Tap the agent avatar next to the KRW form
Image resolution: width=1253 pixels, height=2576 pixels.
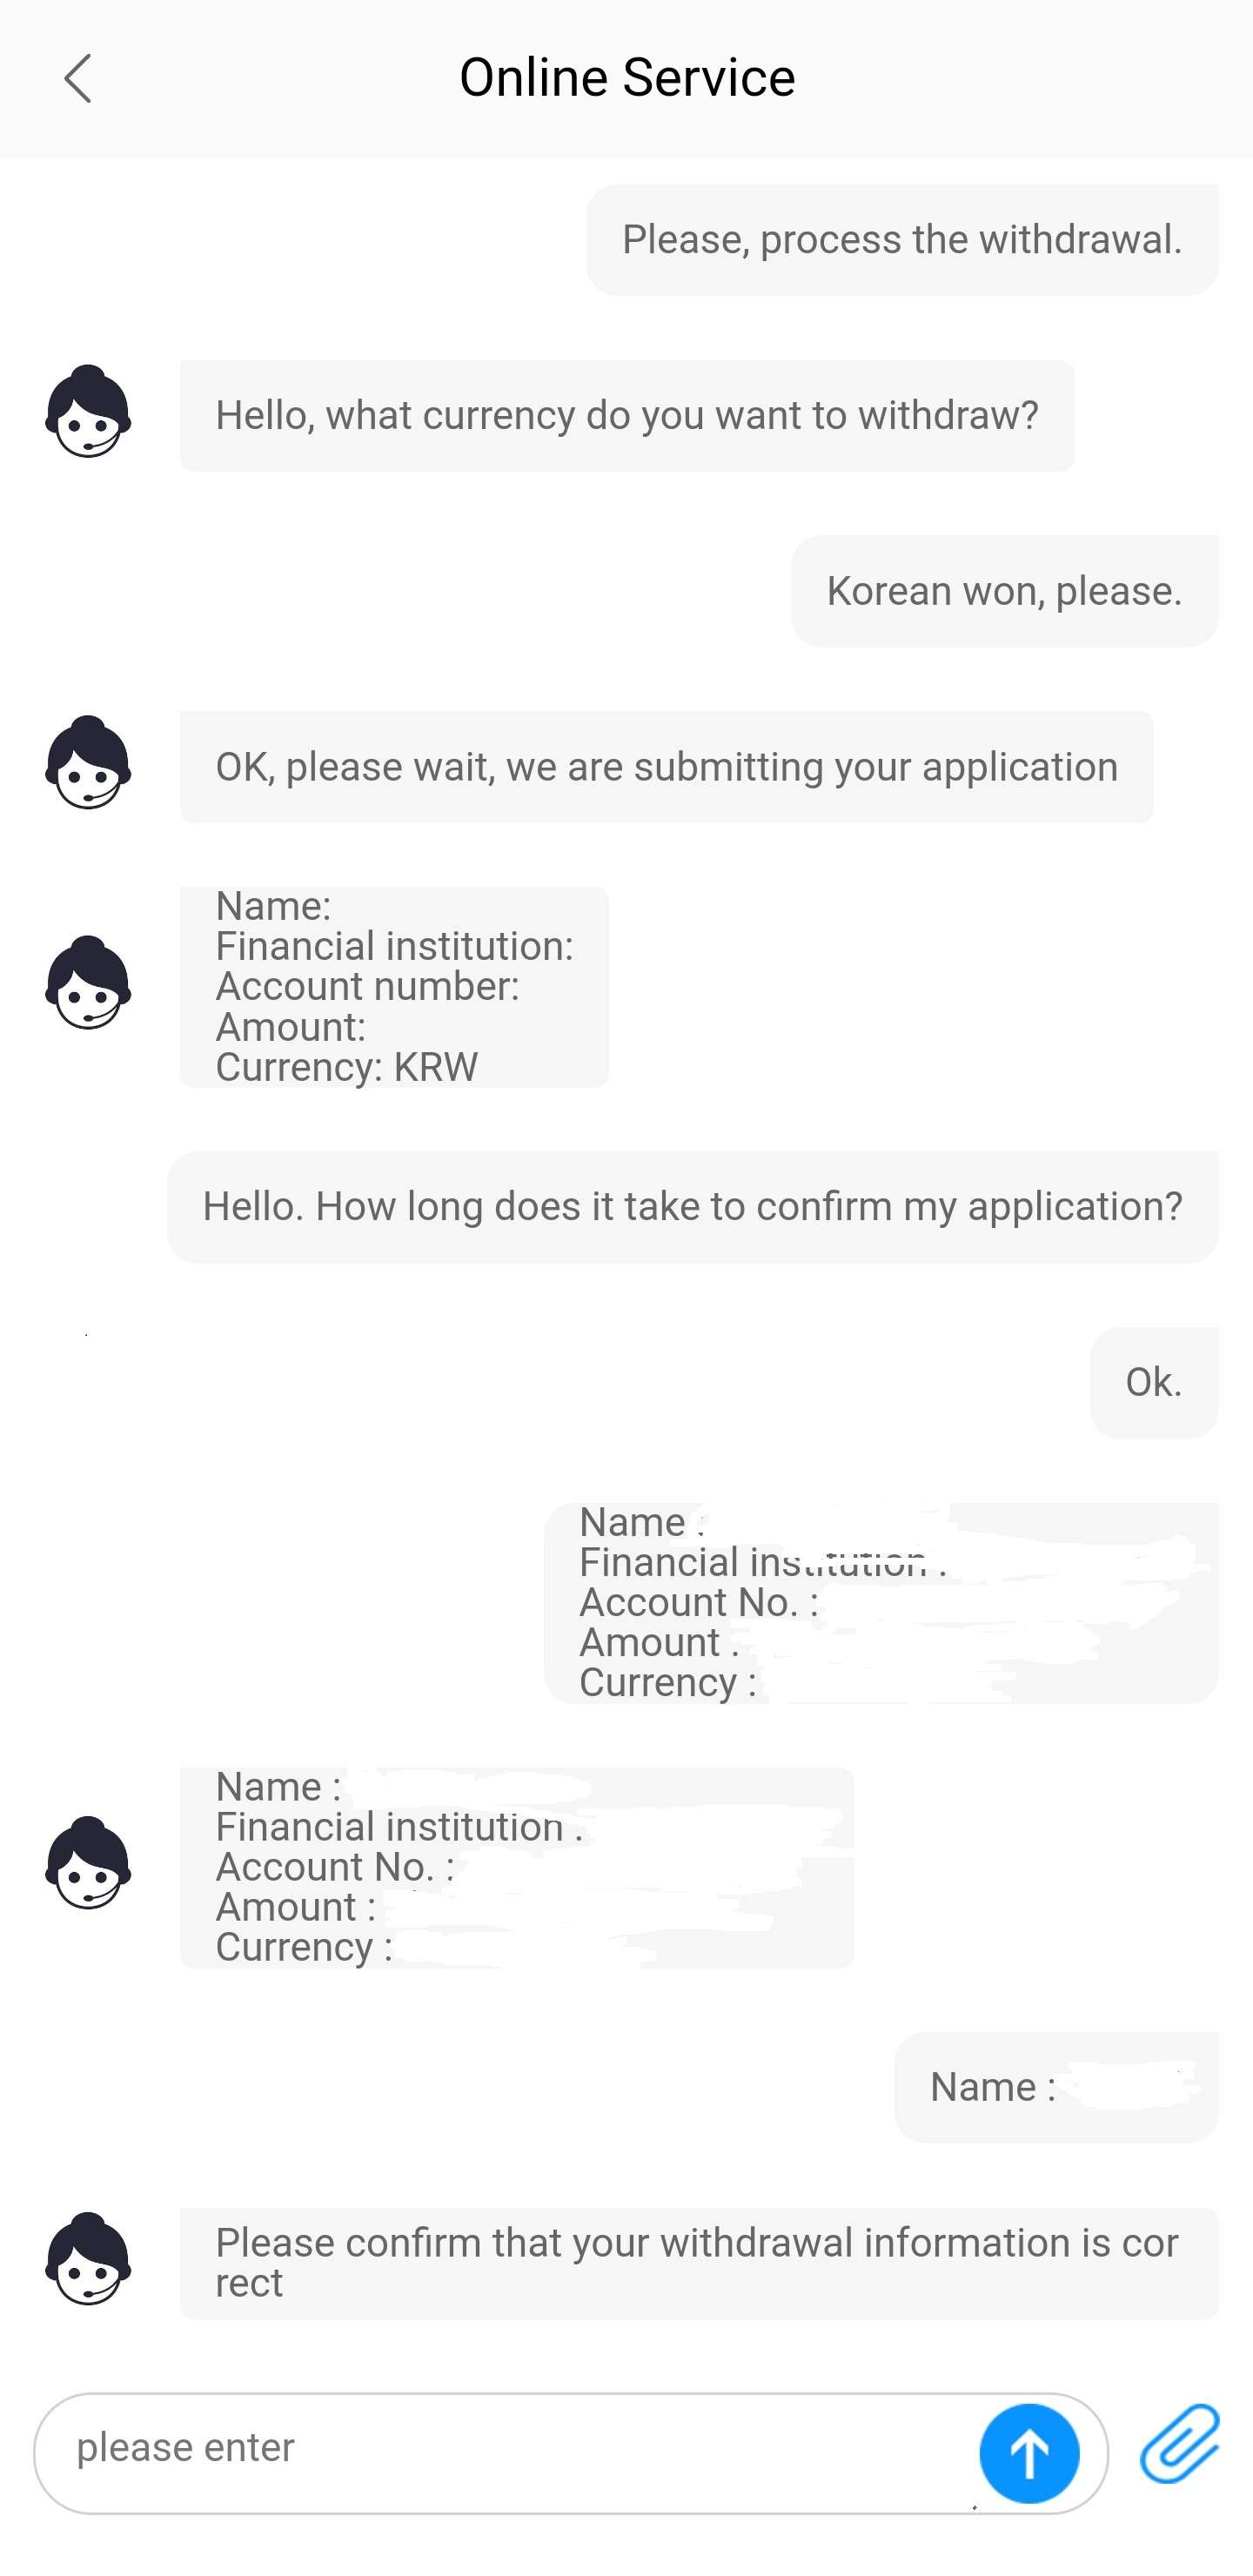88,983
